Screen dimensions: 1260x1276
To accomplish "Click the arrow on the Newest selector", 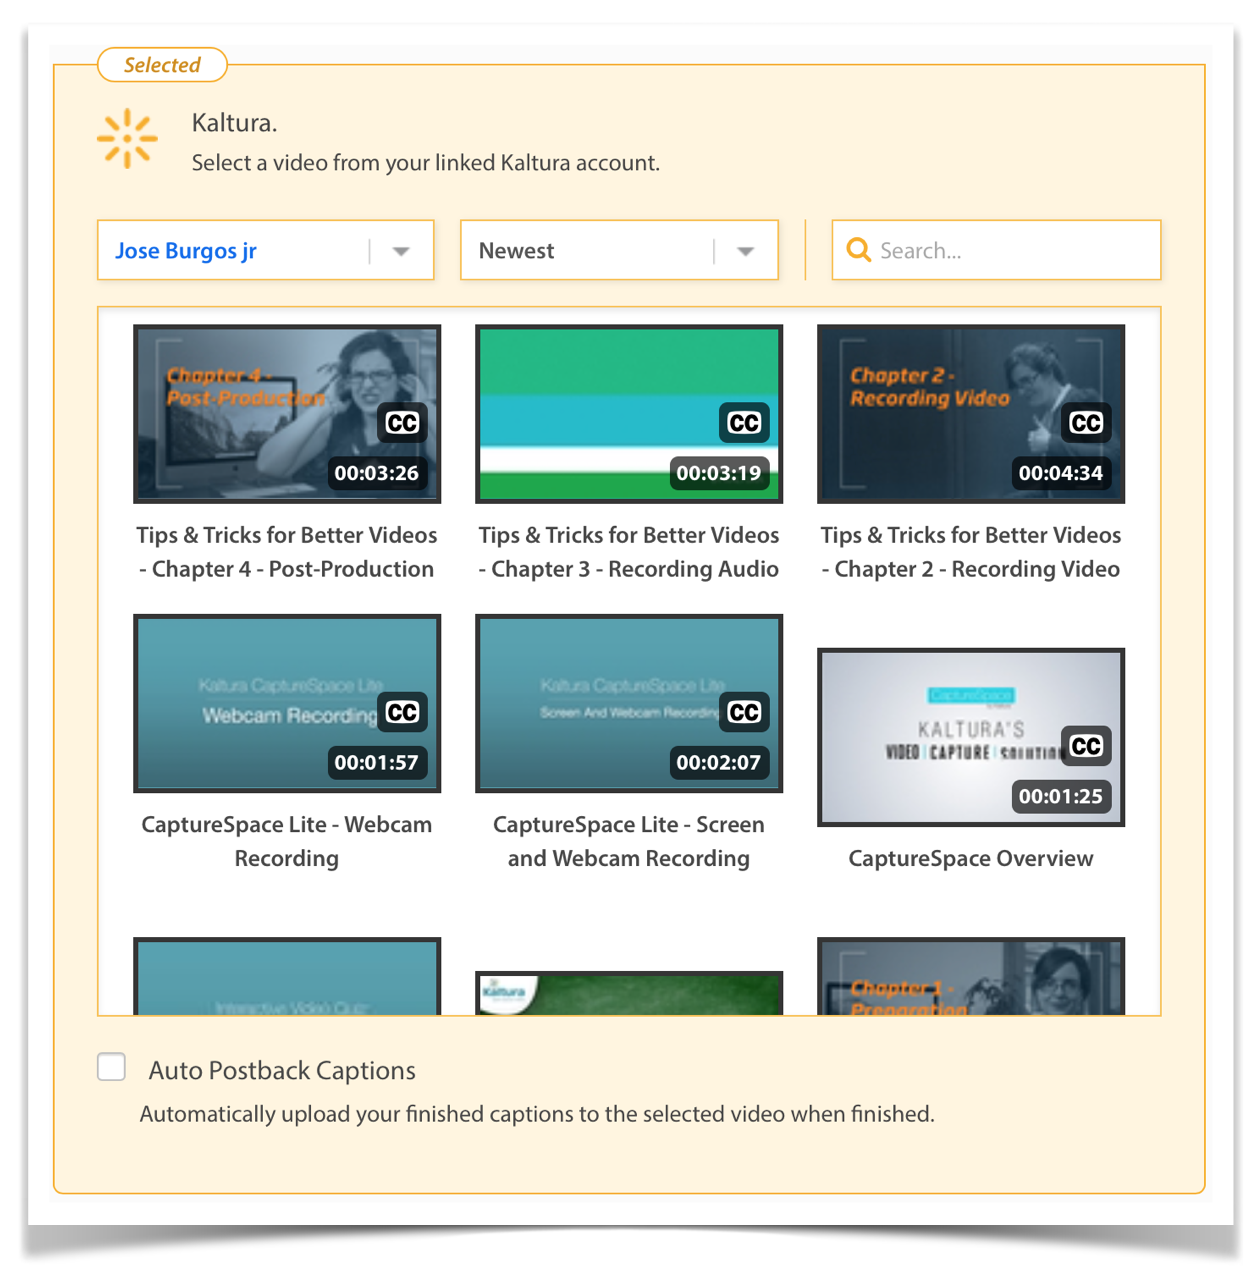I will coord(745,251).
